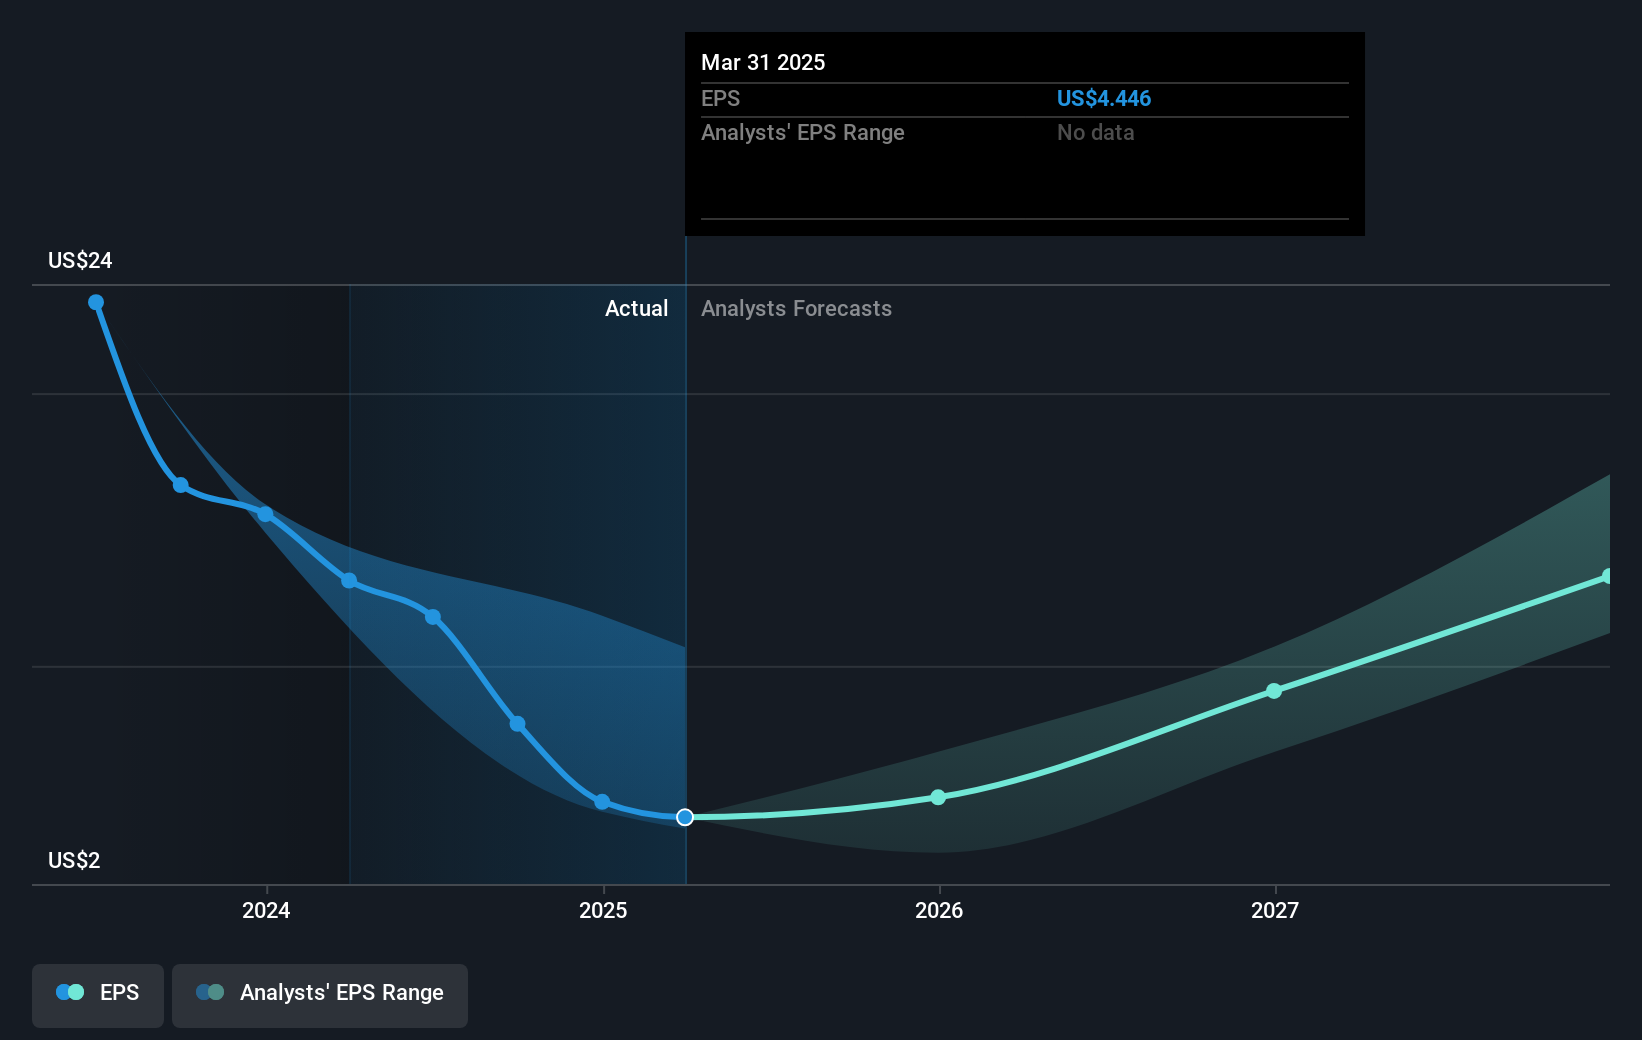Click the US$4.446 EPS value in tooltip
Screen dimensions: 1642x1040
(1104, 98)
